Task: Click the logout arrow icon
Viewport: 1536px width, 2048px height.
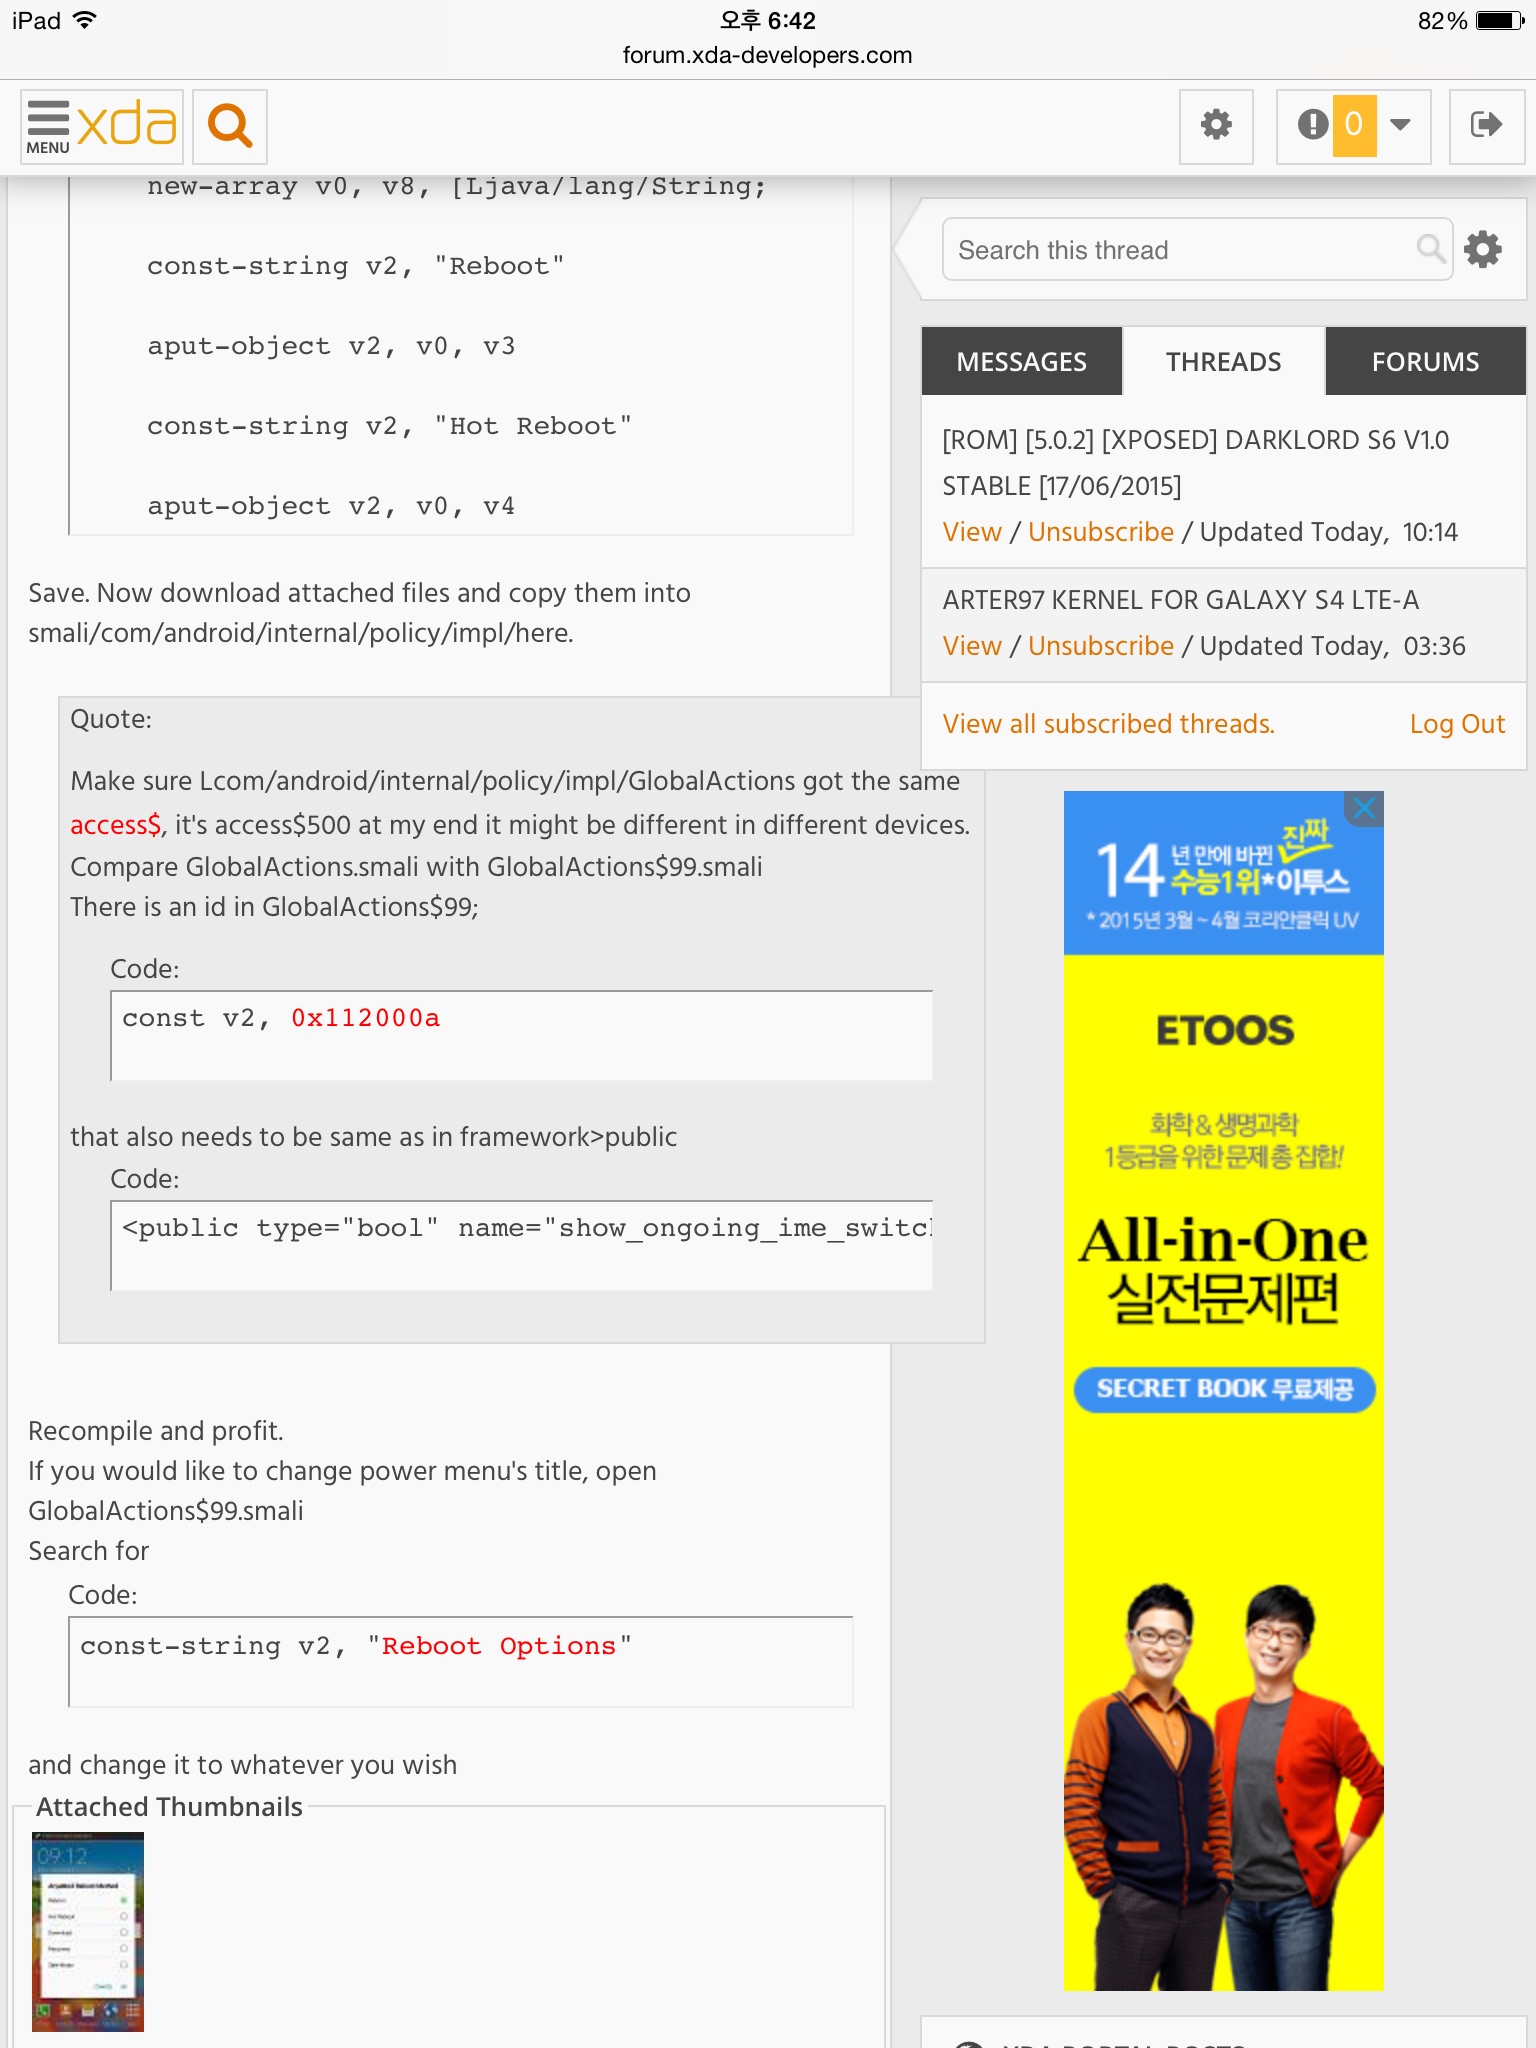Action: (1486, 126)
